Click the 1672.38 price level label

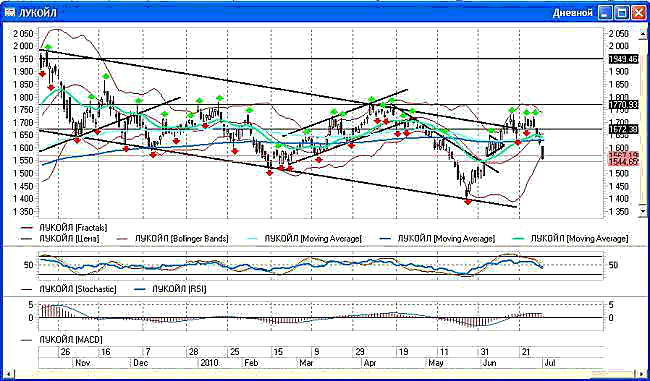[x=623, y=129]
